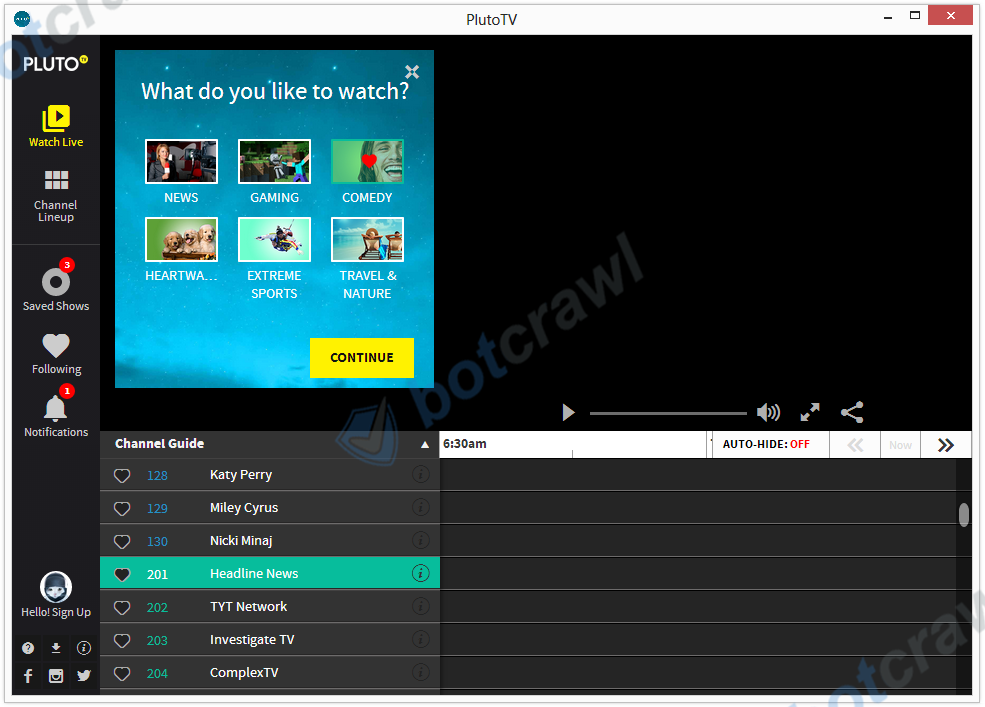Select the HEARTWARMING puppies thumbnail

pyautogui.click(x=182, y=239)
